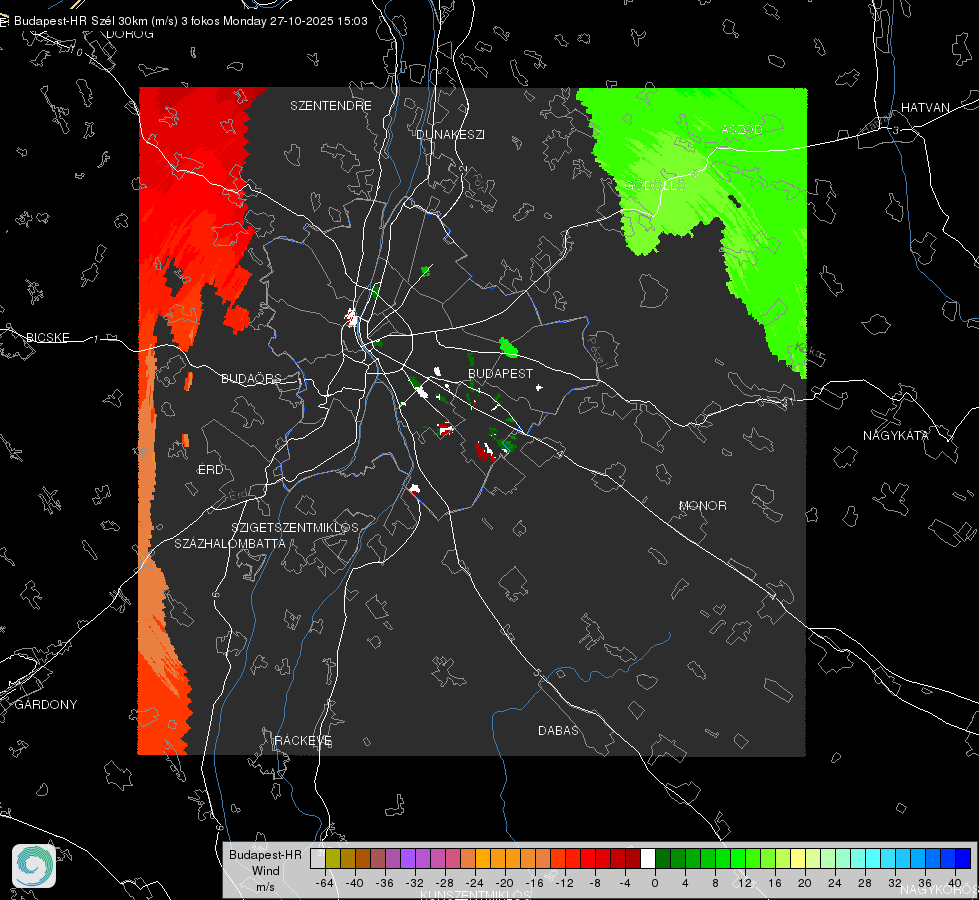
Task: Pick the darkest blue legend swatch
Action: [x=963, y=858]
